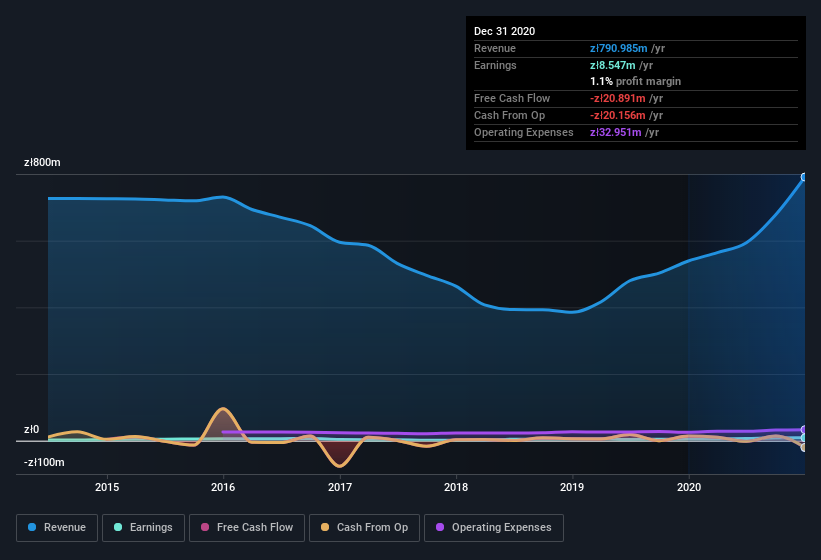Click the 2019 x-axis label

[572, 487]
